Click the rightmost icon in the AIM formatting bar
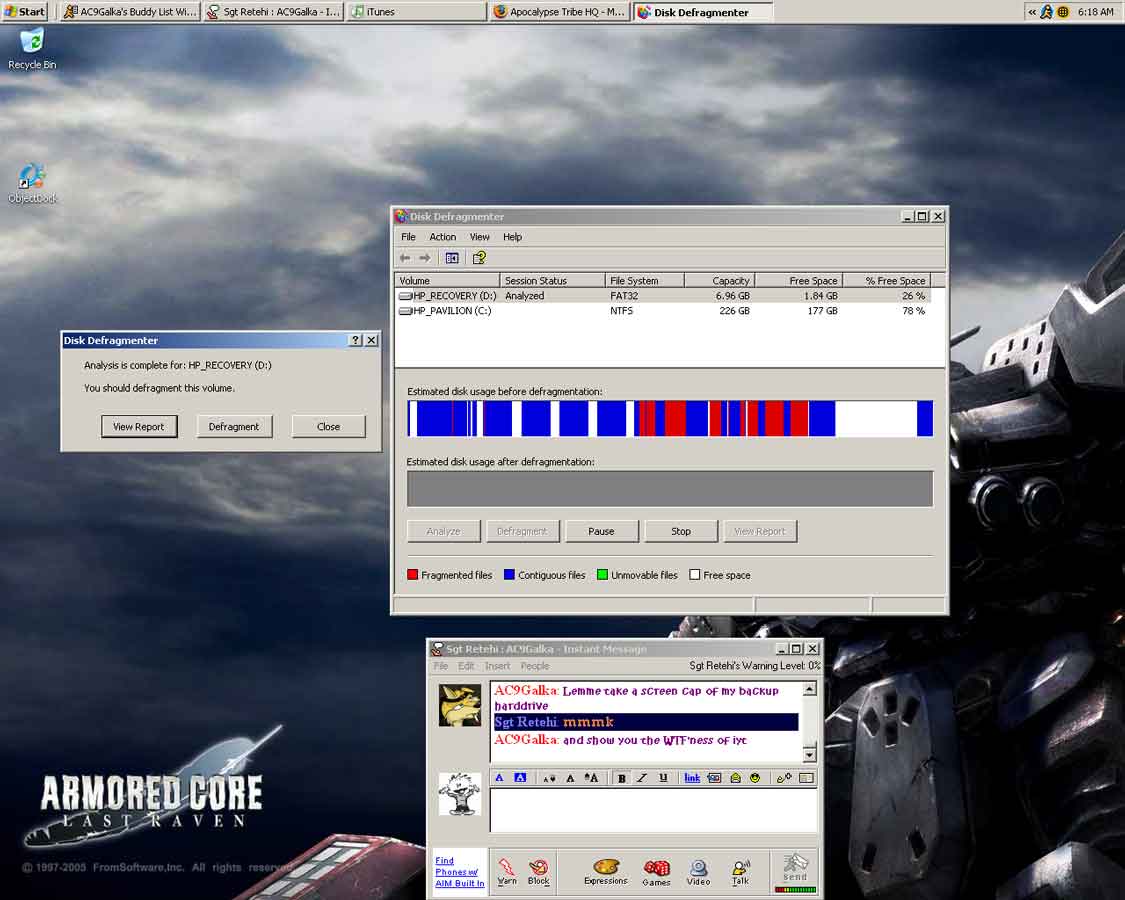This screenshot has height=900, width=1125. (806, 778)
